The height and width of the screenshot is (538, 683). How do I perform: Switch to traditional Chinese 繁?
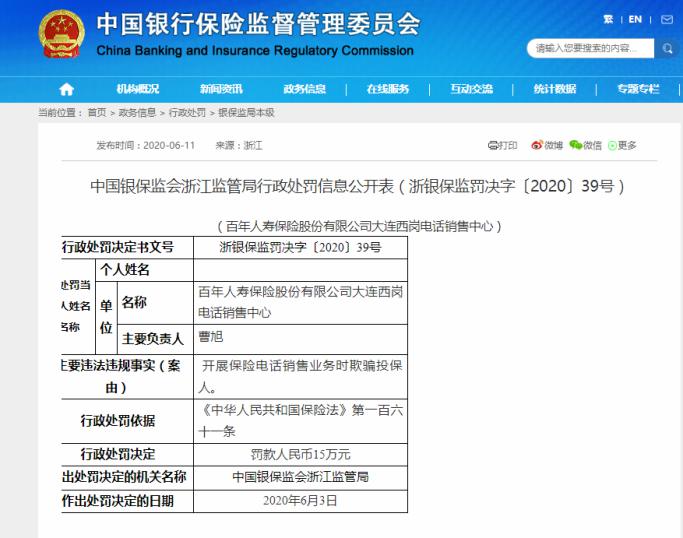point(608,20)
